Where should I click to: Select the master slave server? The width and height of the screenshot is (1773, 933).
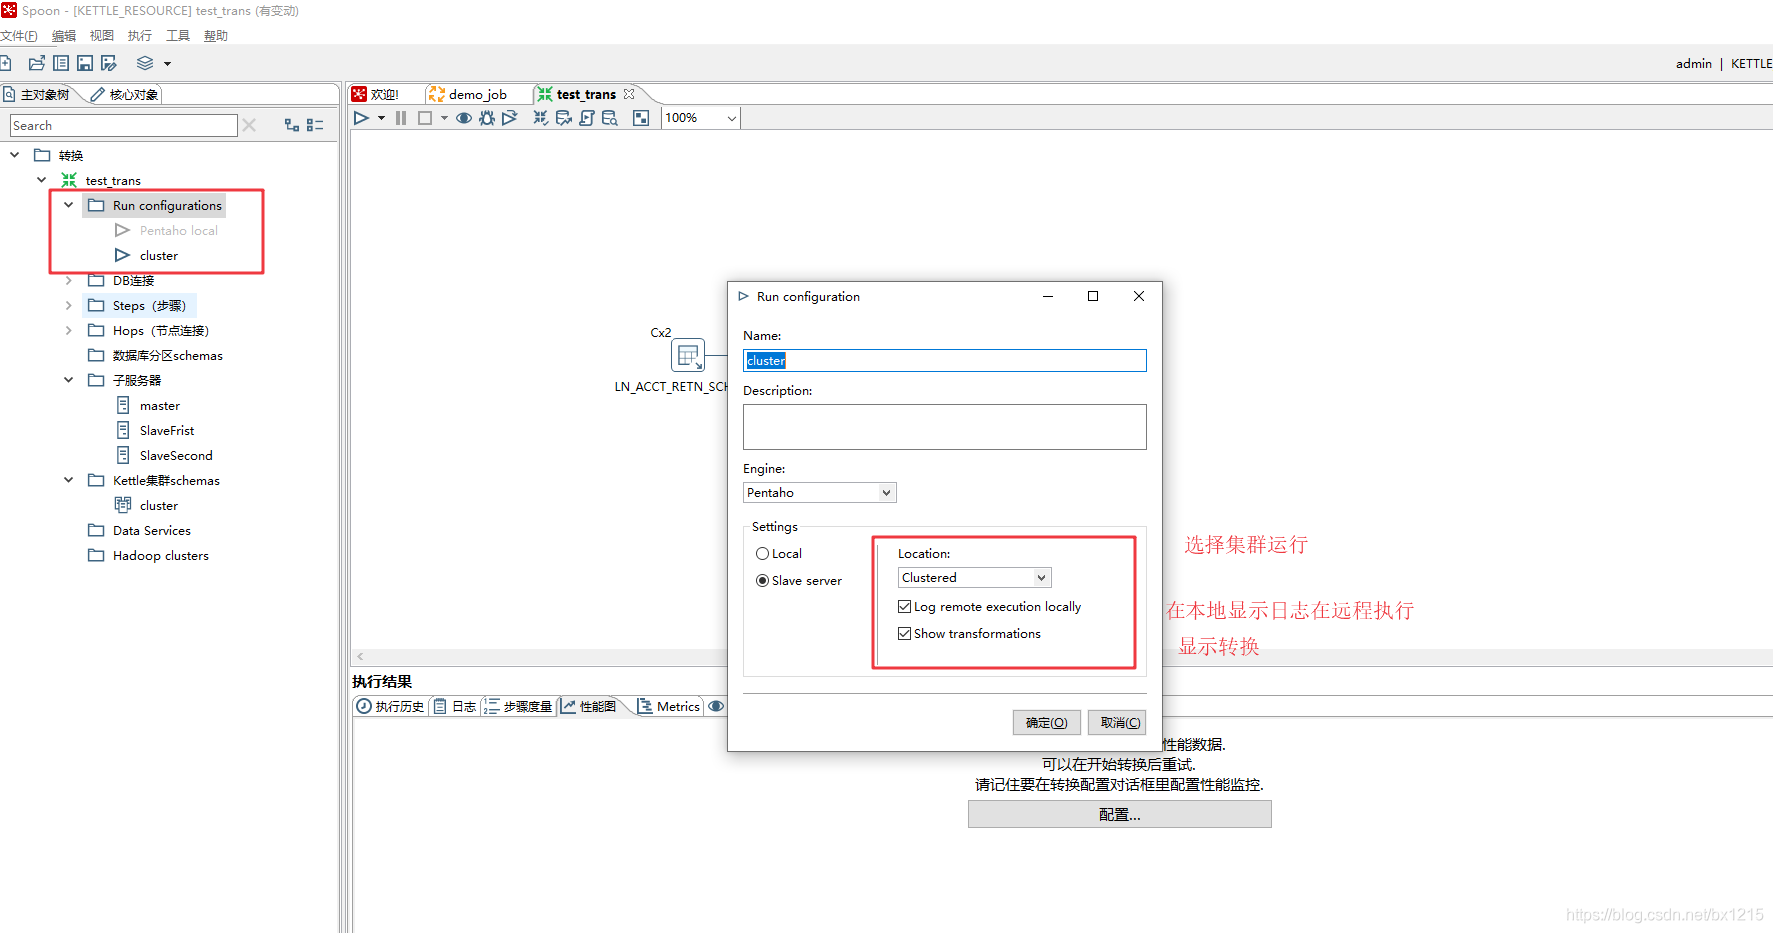[160, 406]
